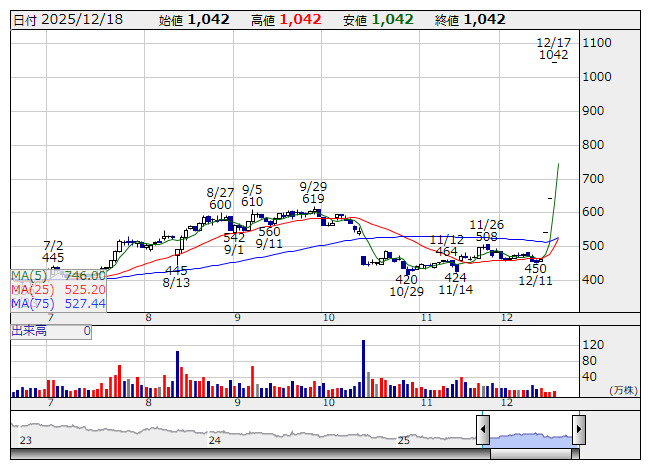Screen dimensions: 653x470
Task: Click the 1000 price axis label
Action: click(597, 77)
